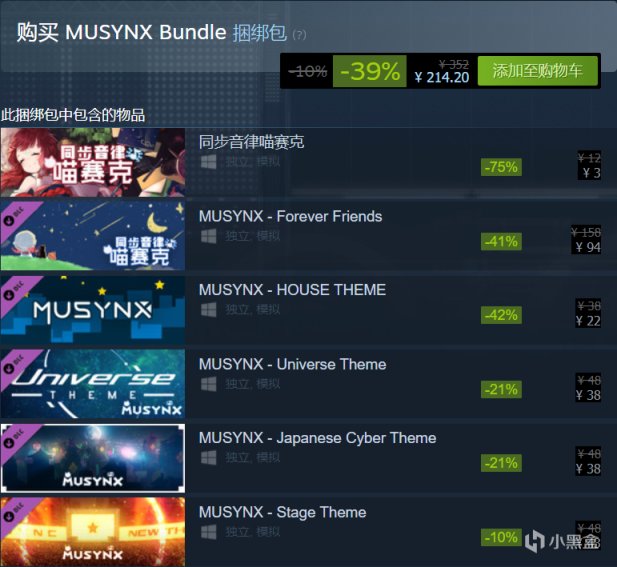Open MUSYNX - Universe Theme title link
Screen dimensions: 617x567
(x=292, y=364)
